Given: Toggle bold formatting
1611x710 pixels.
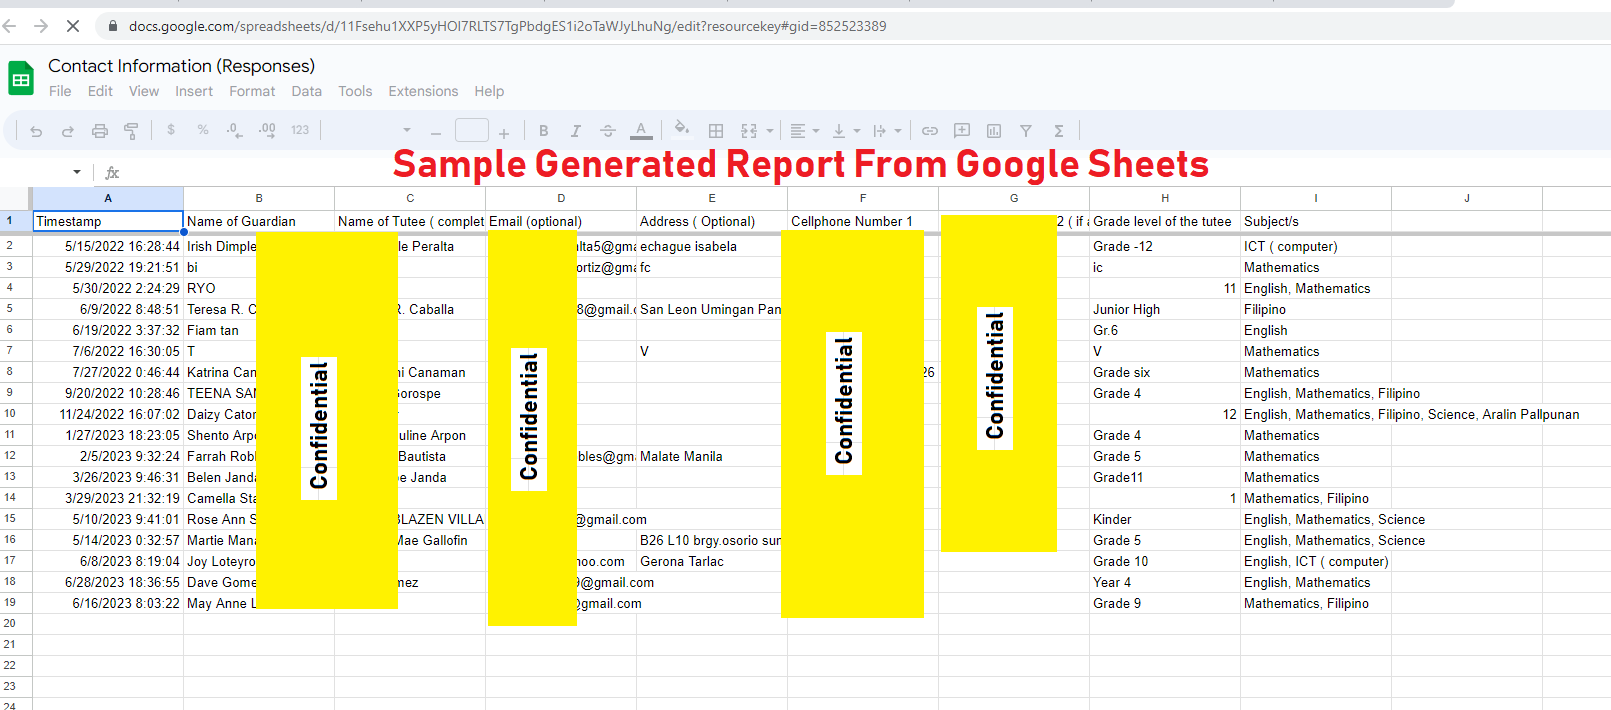Looking at the screenshot, I should (544, 131).
